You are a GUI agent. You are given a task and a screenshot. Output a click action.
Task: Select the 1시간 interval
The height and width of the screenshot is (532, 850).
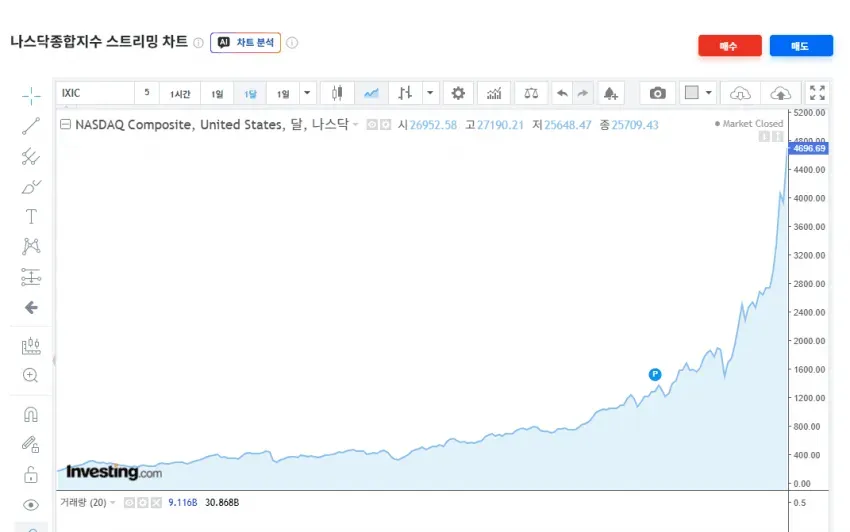(x=180, y=94)
